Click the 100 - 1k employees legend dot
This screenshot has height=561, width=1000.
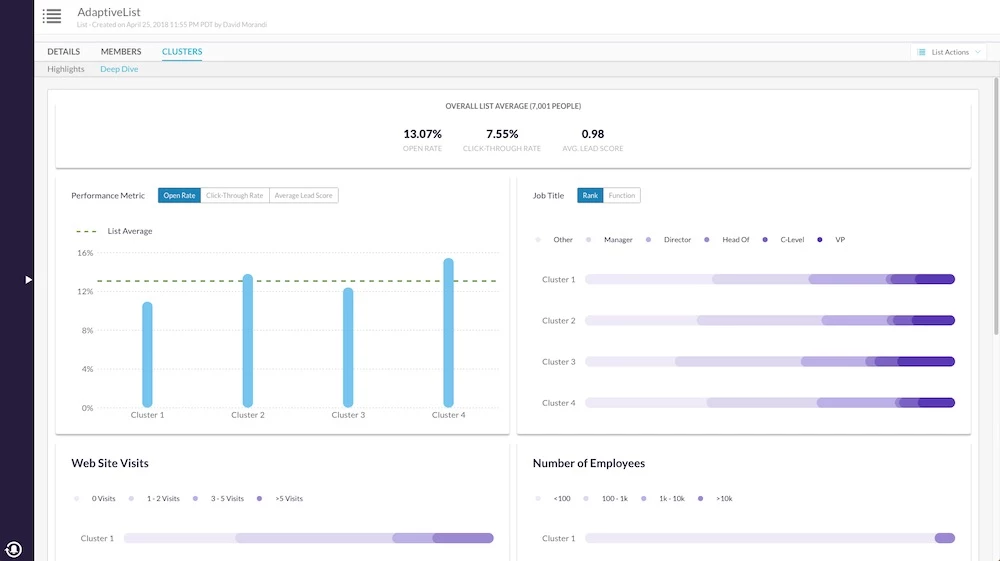click(586, 499)
